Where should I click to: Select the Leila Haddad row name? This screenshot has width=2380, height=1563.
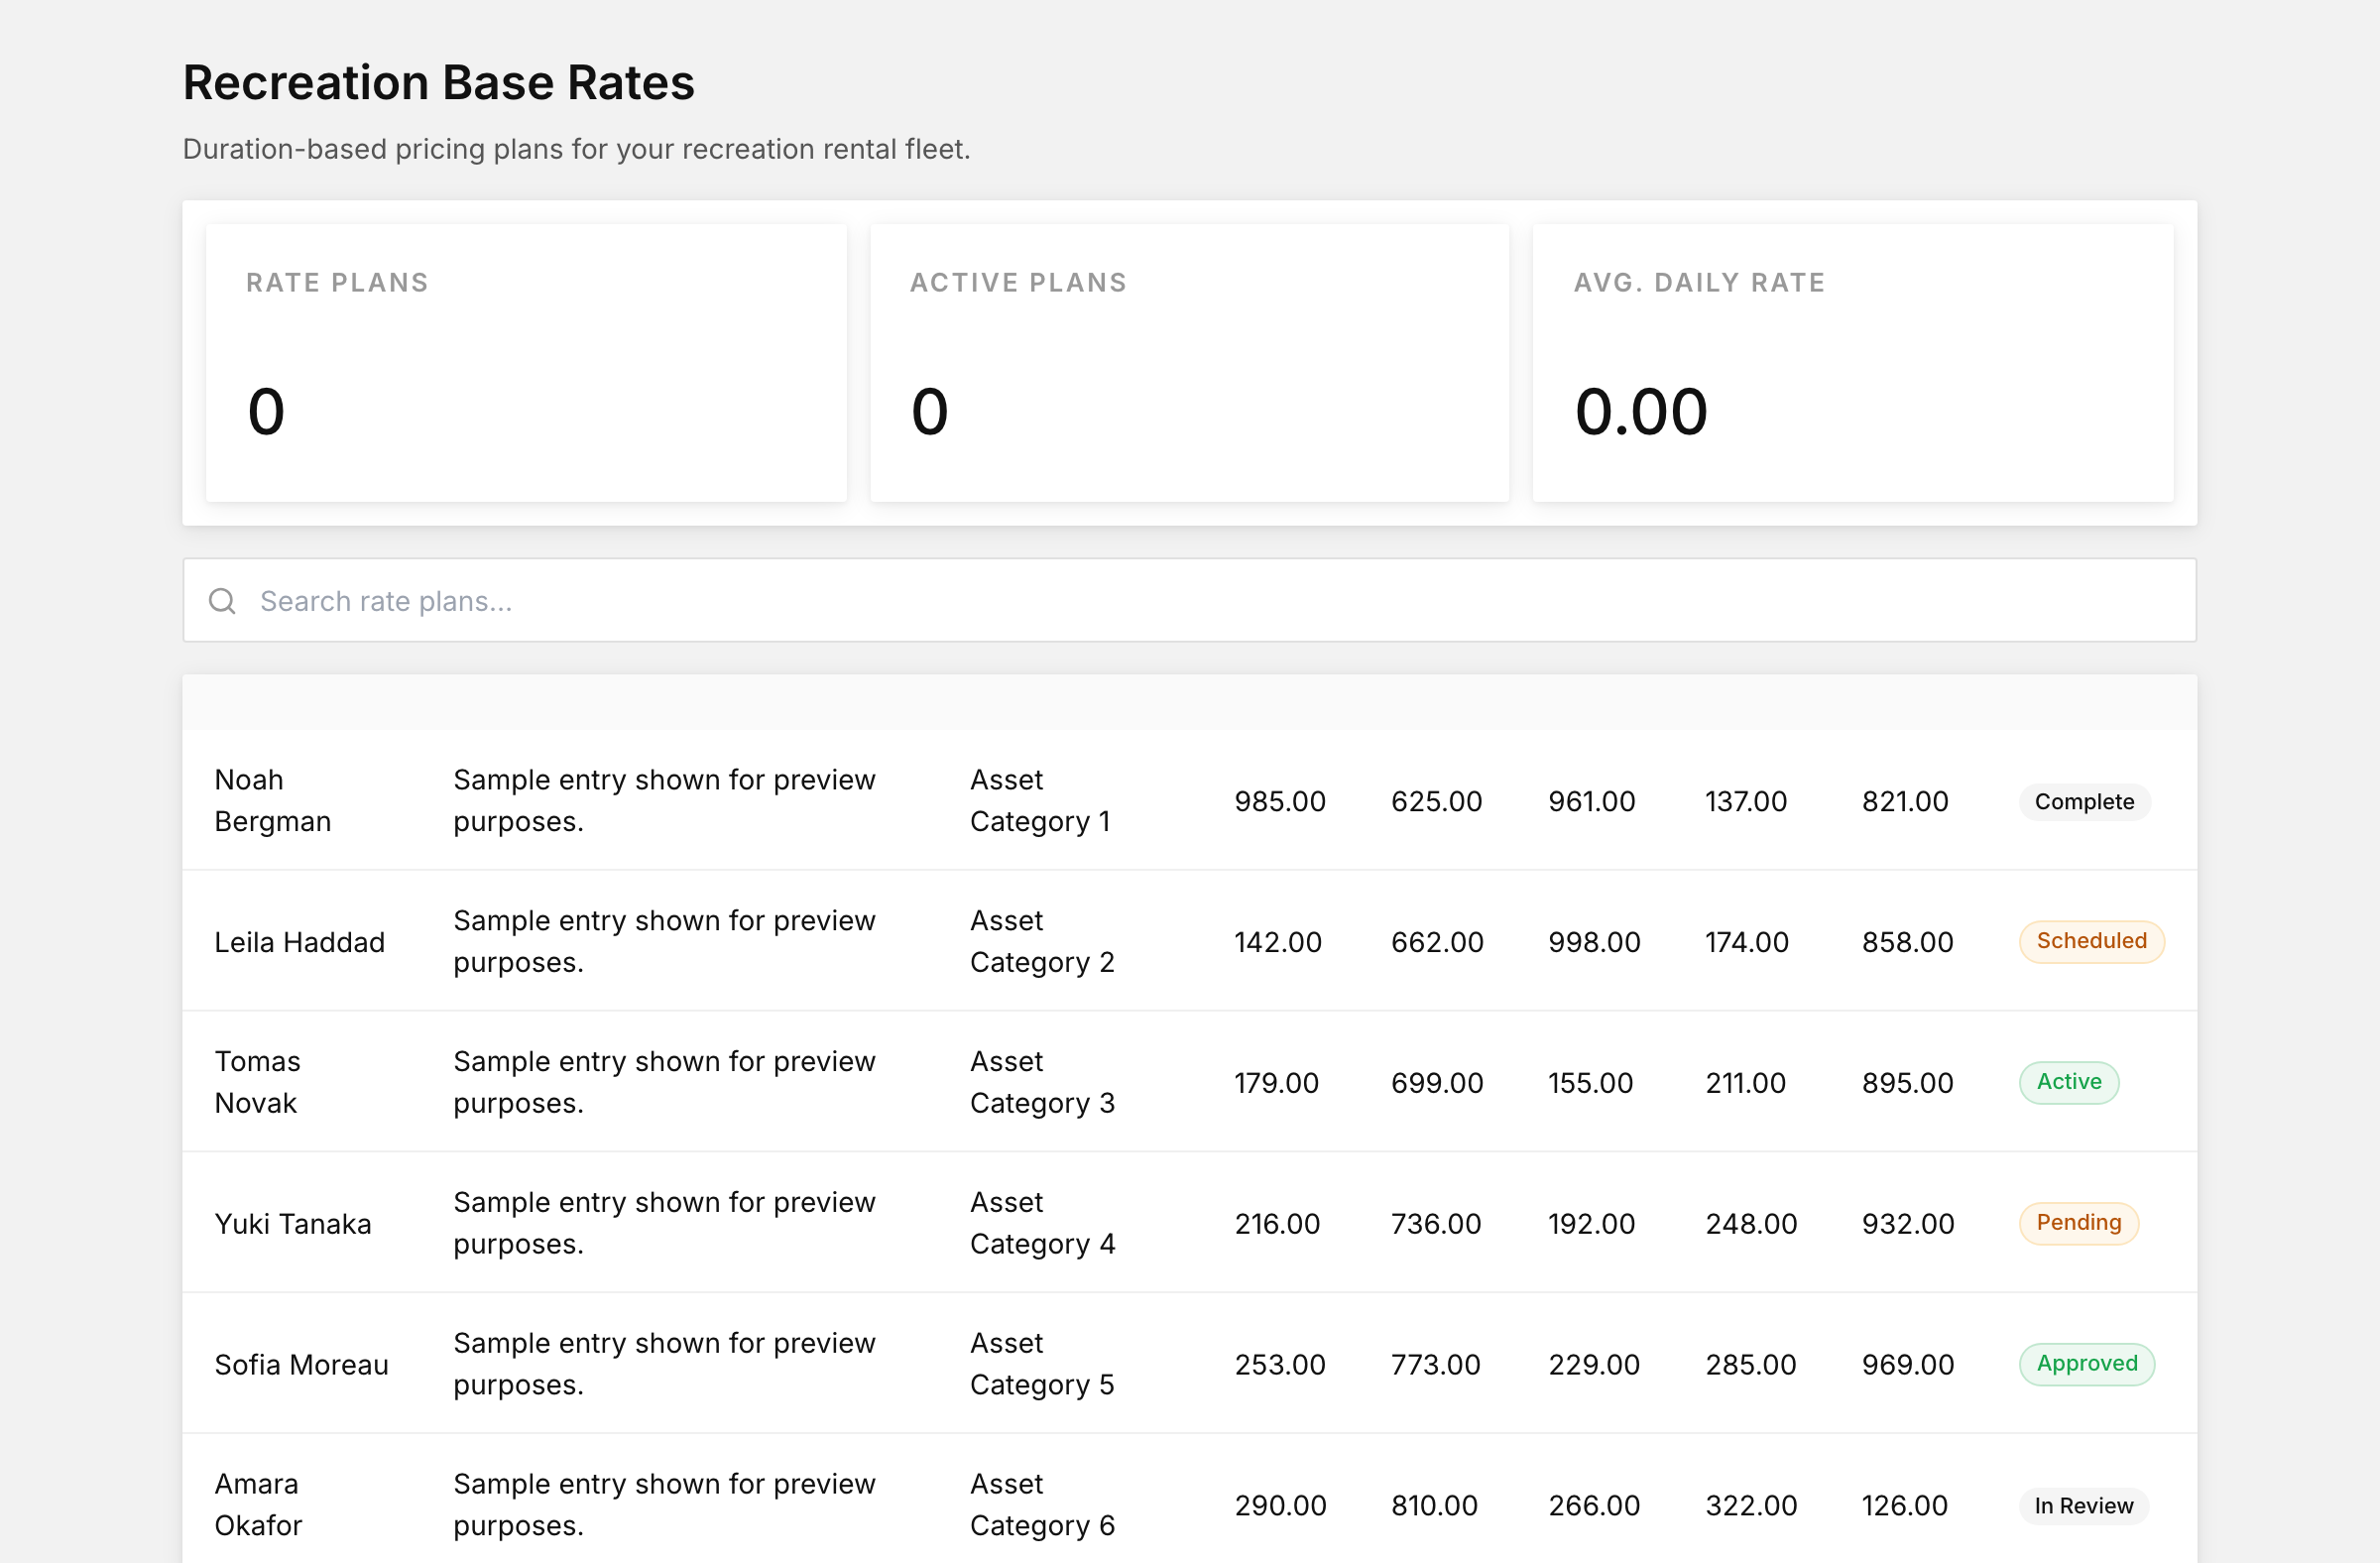point(299,942)
